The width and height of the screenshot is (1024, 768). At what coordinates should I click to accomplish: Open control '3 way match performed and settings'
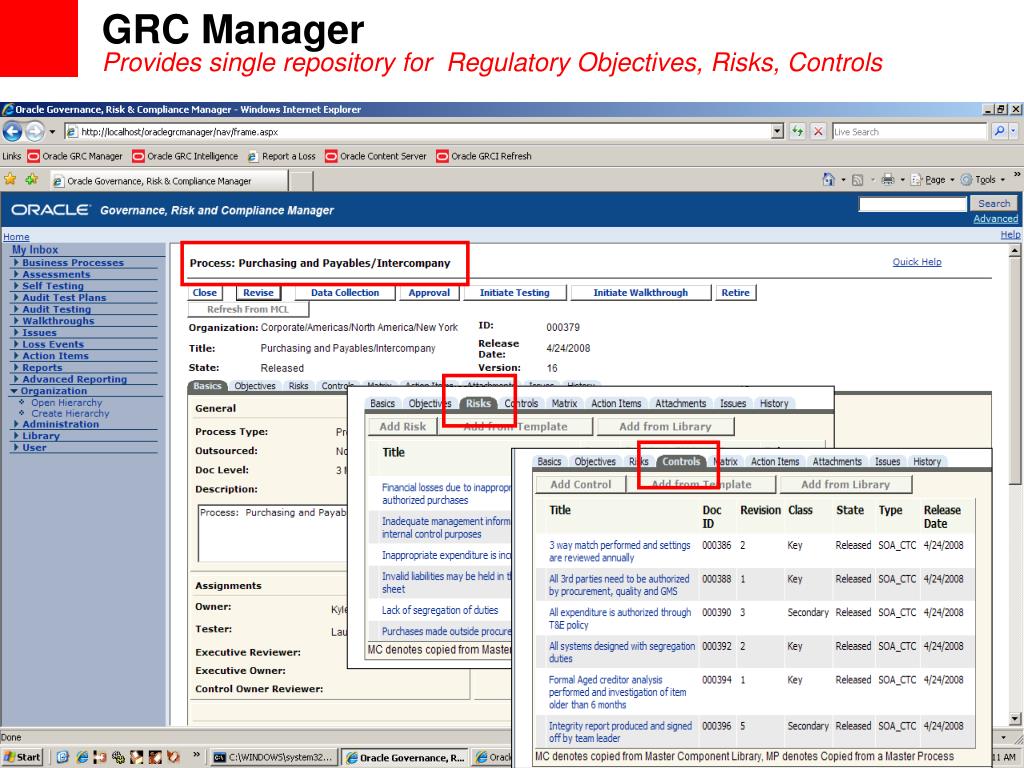click(x=619, y=551)
